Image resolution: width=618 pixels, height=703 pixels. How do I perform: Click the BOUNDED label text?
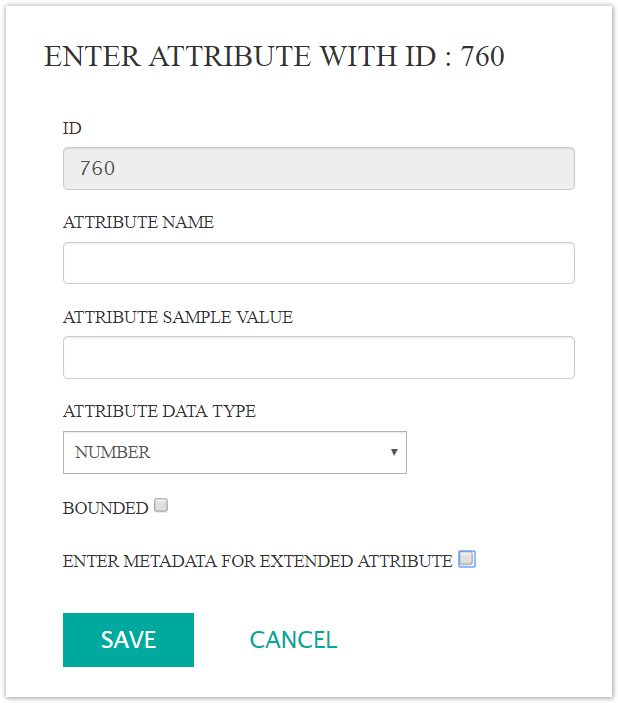pyautogui.click(x=105, y=508)
